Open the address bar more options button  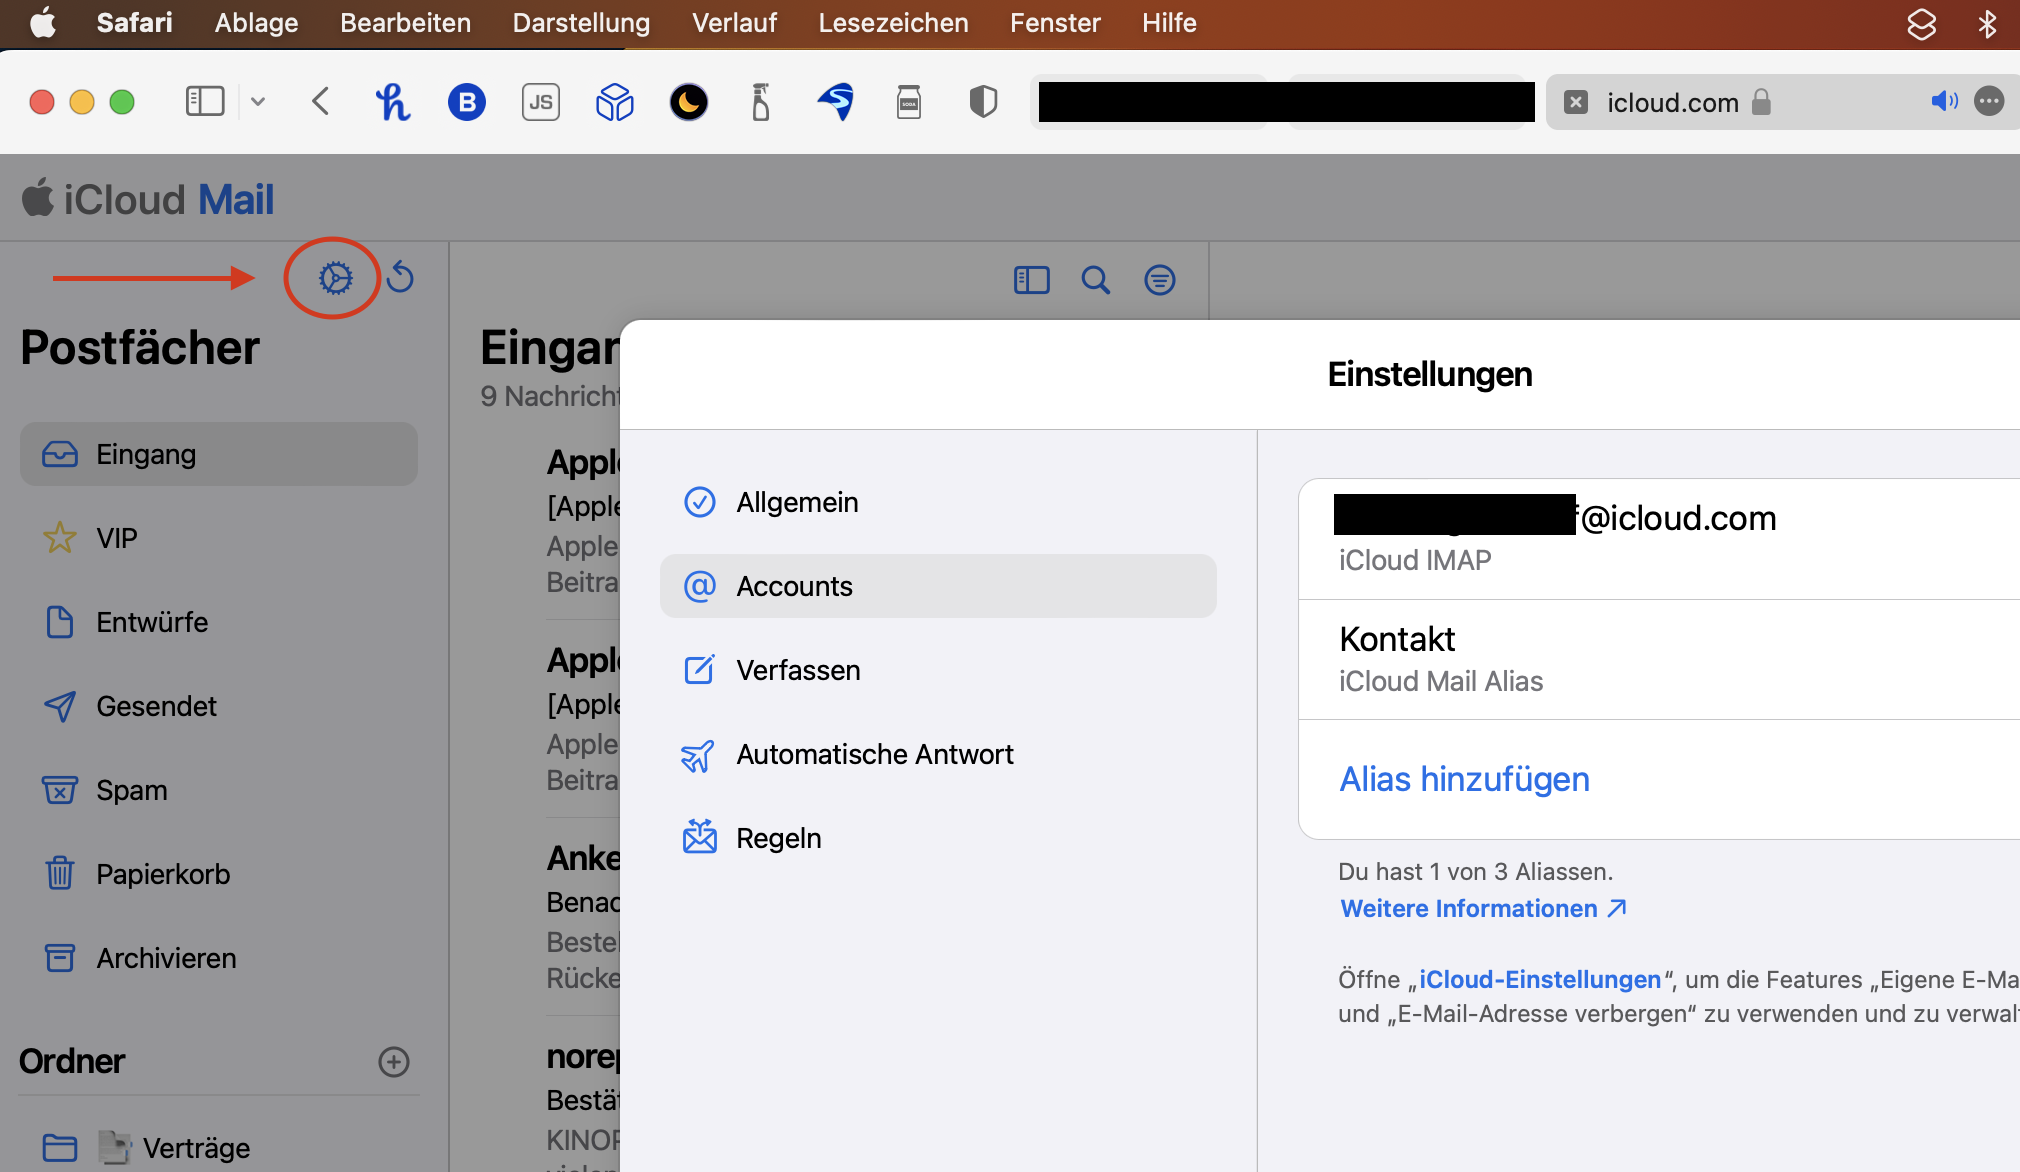(x=1989, y=101)
